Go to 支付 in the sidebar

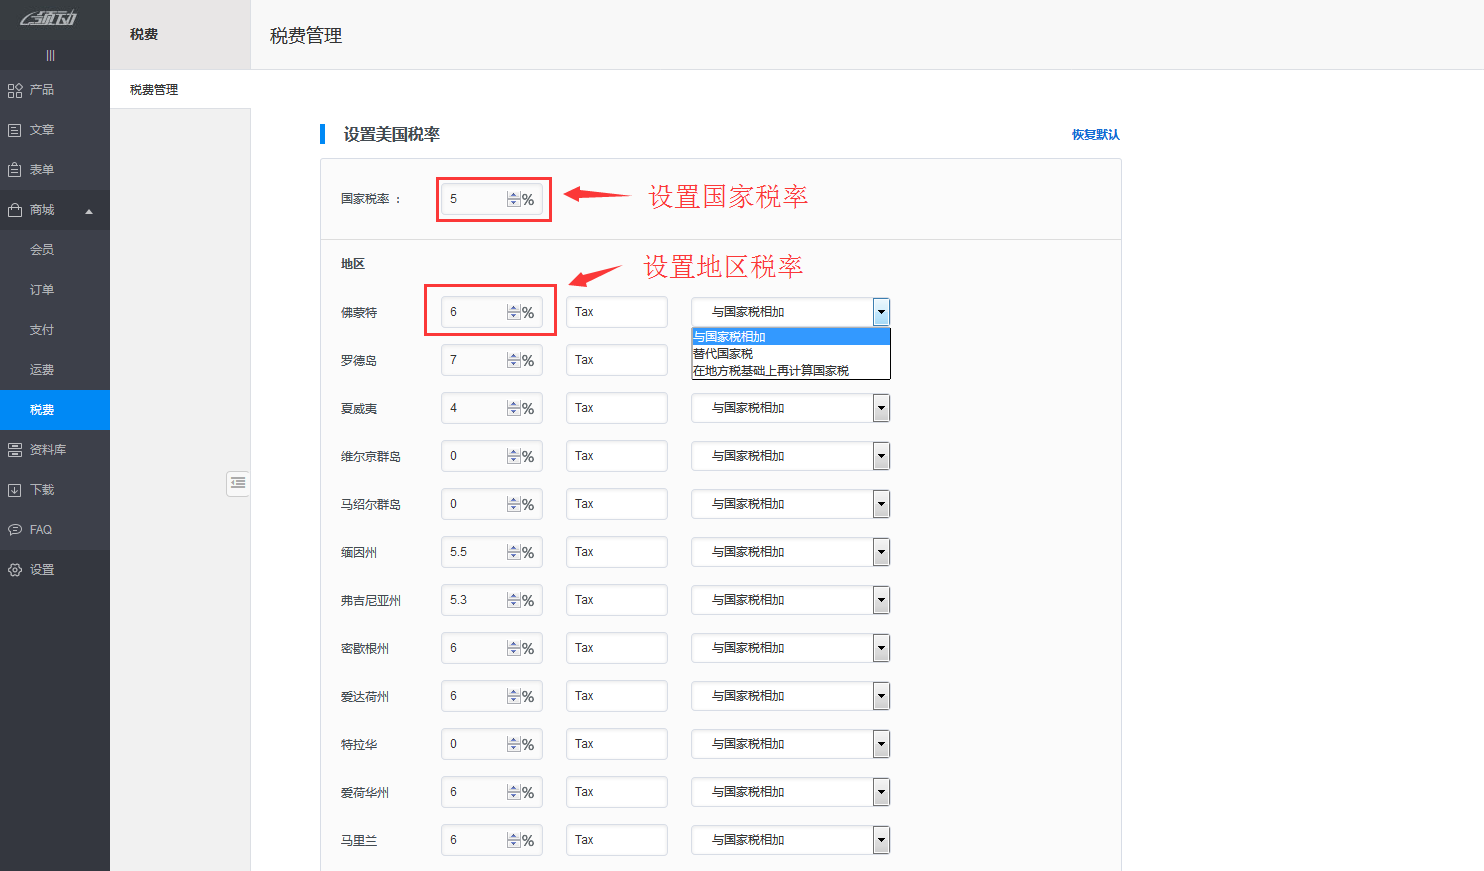44,329
